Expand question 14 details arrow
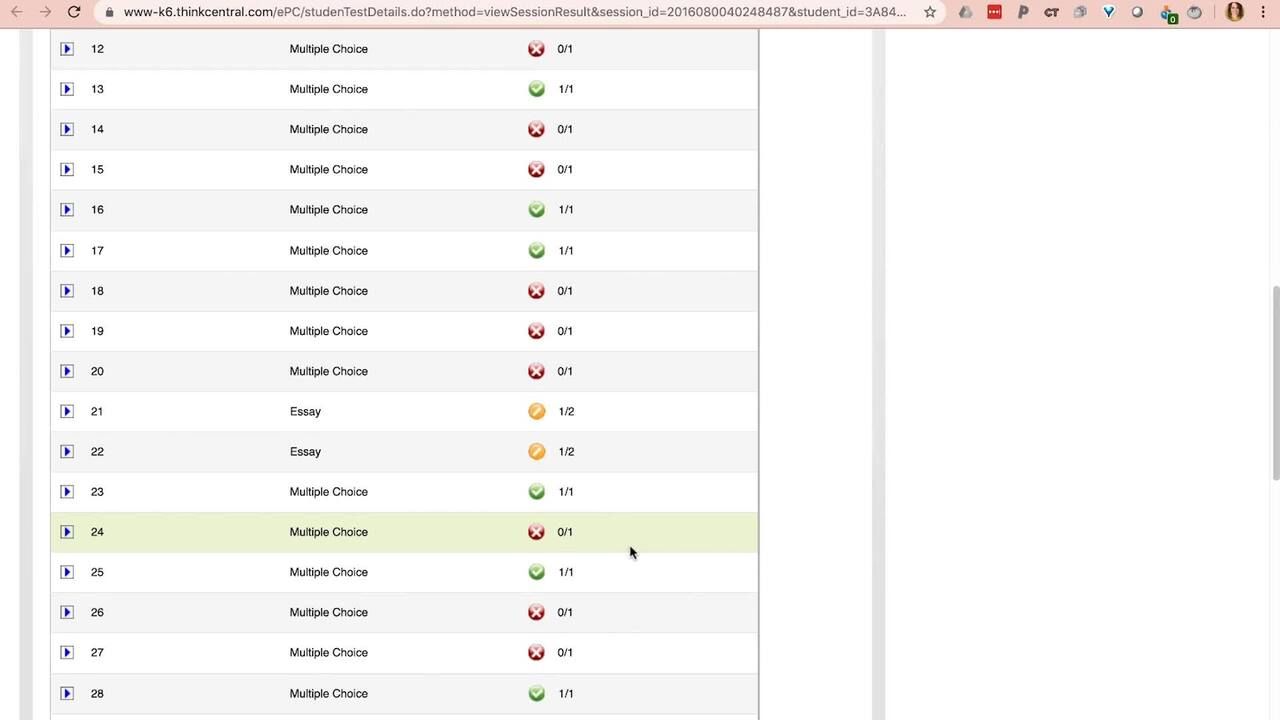Viewport: 1280px width, 720px height. click(67, 129)
